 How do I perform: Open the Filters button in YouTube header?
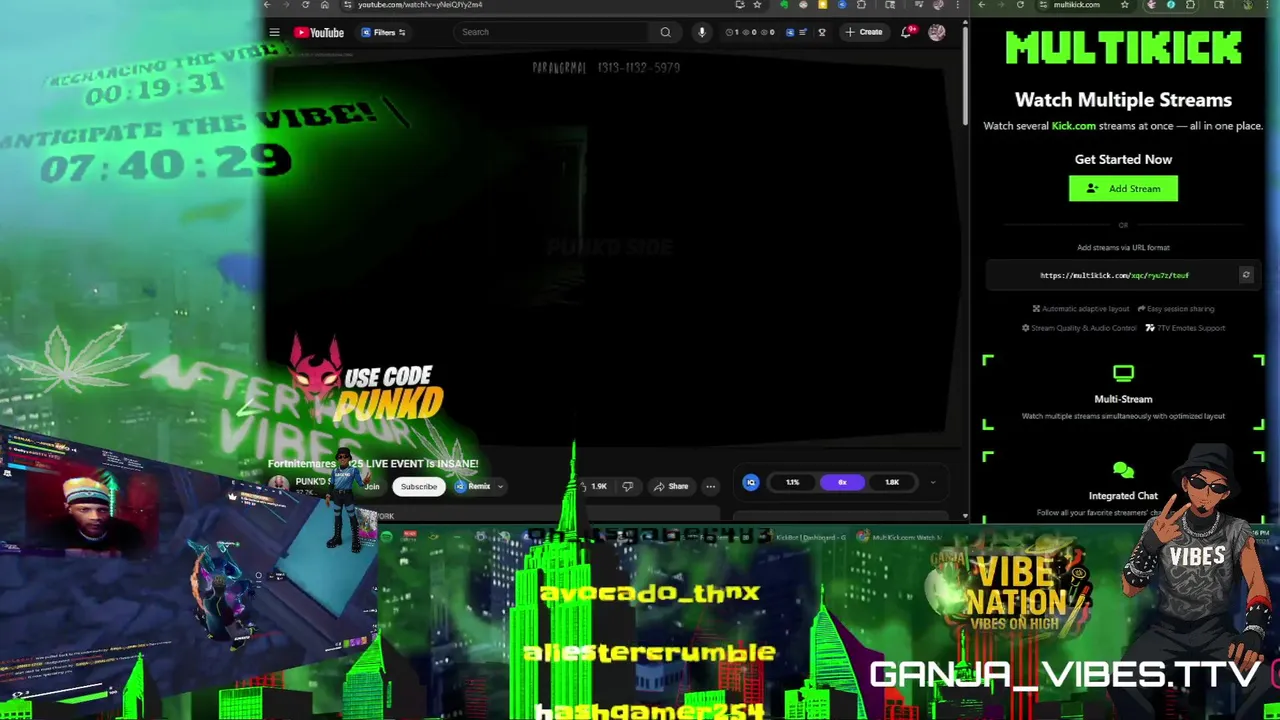(x=383, y=32)
